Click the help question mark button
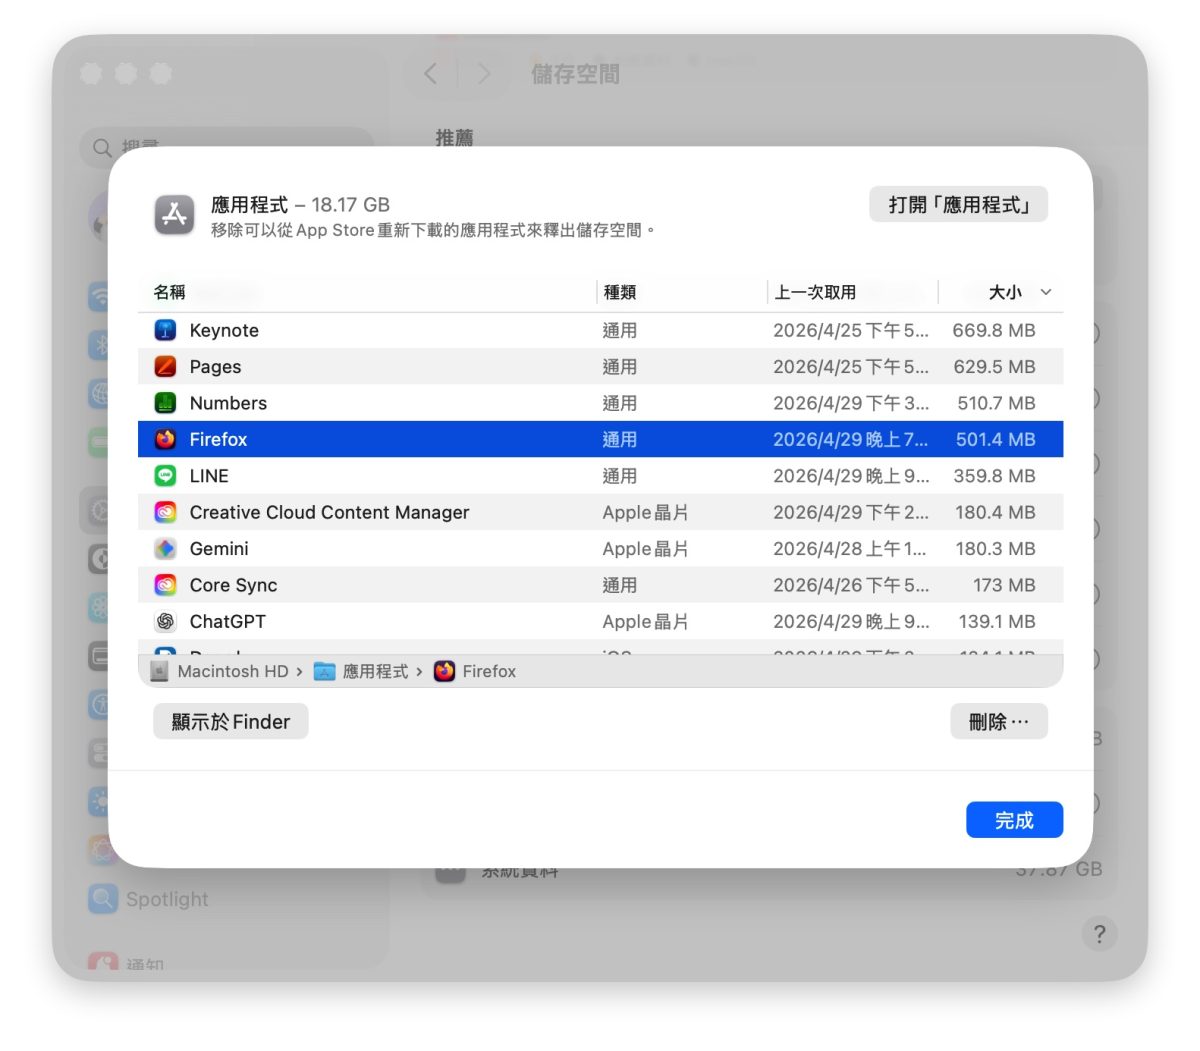The image size is (1200, 1051). [1099, 934]
